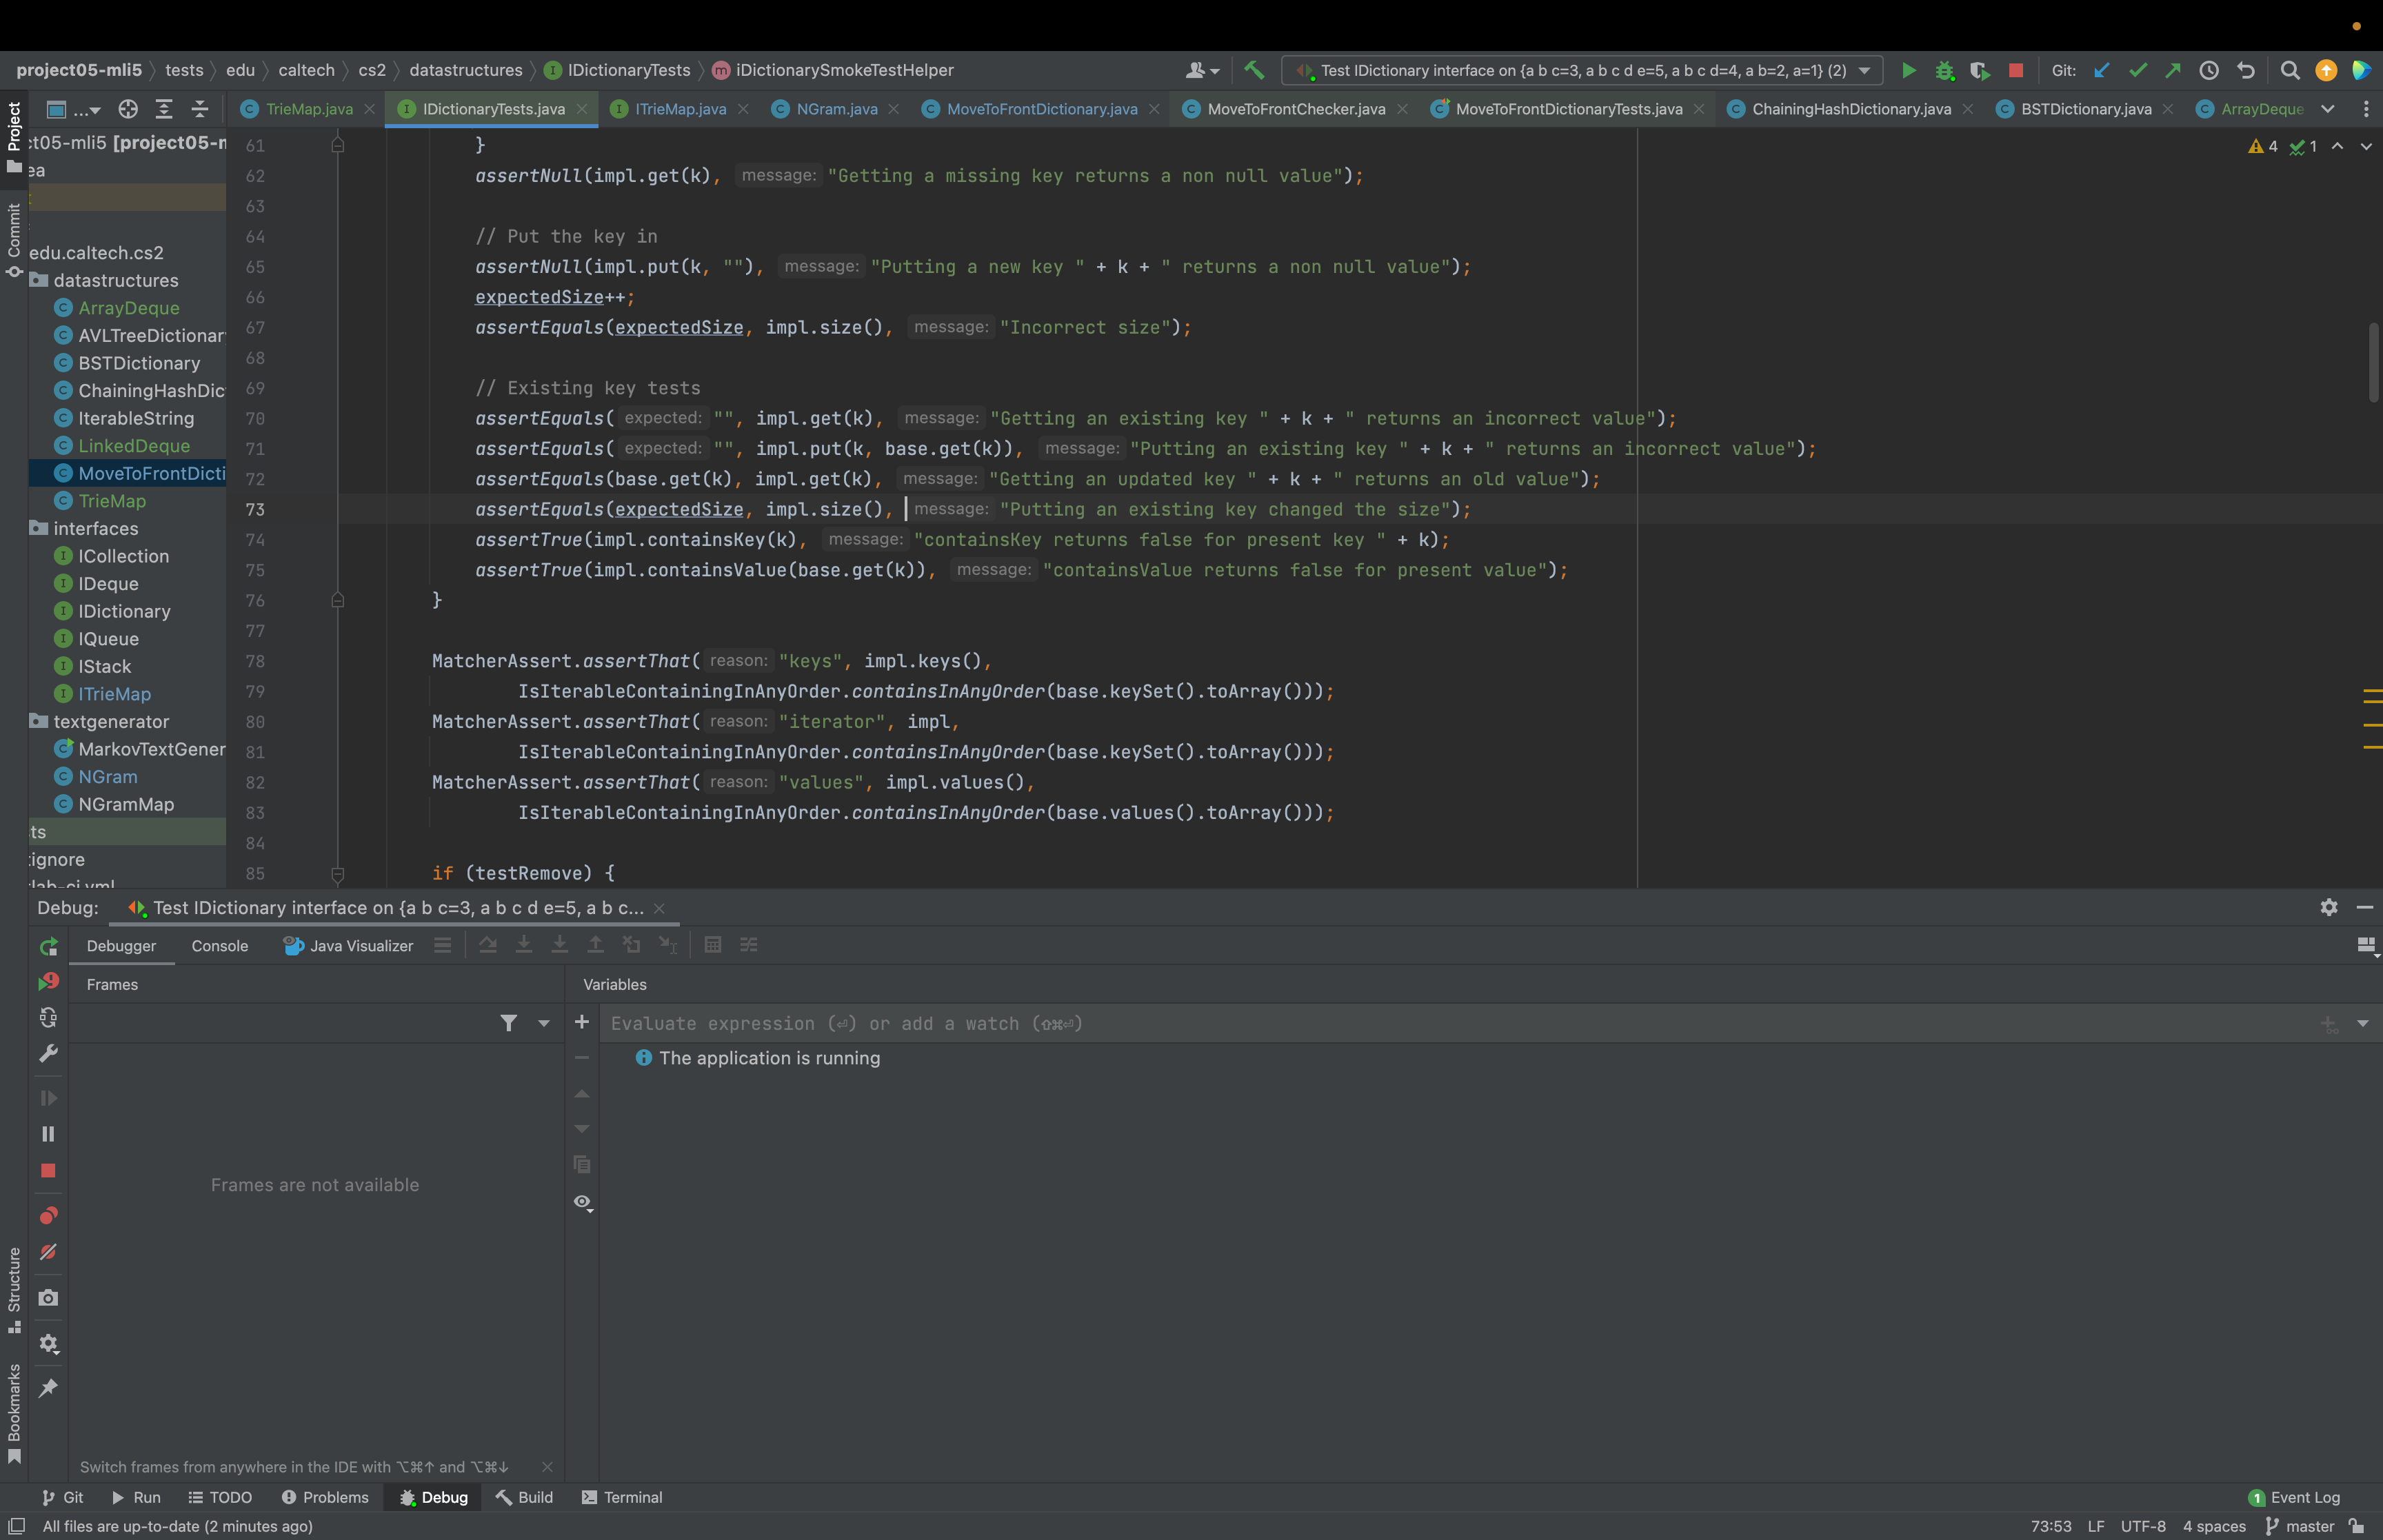The image size is (2383, 1540).
Task: Click the Build project hammer icon
Action: point(1254,70)
